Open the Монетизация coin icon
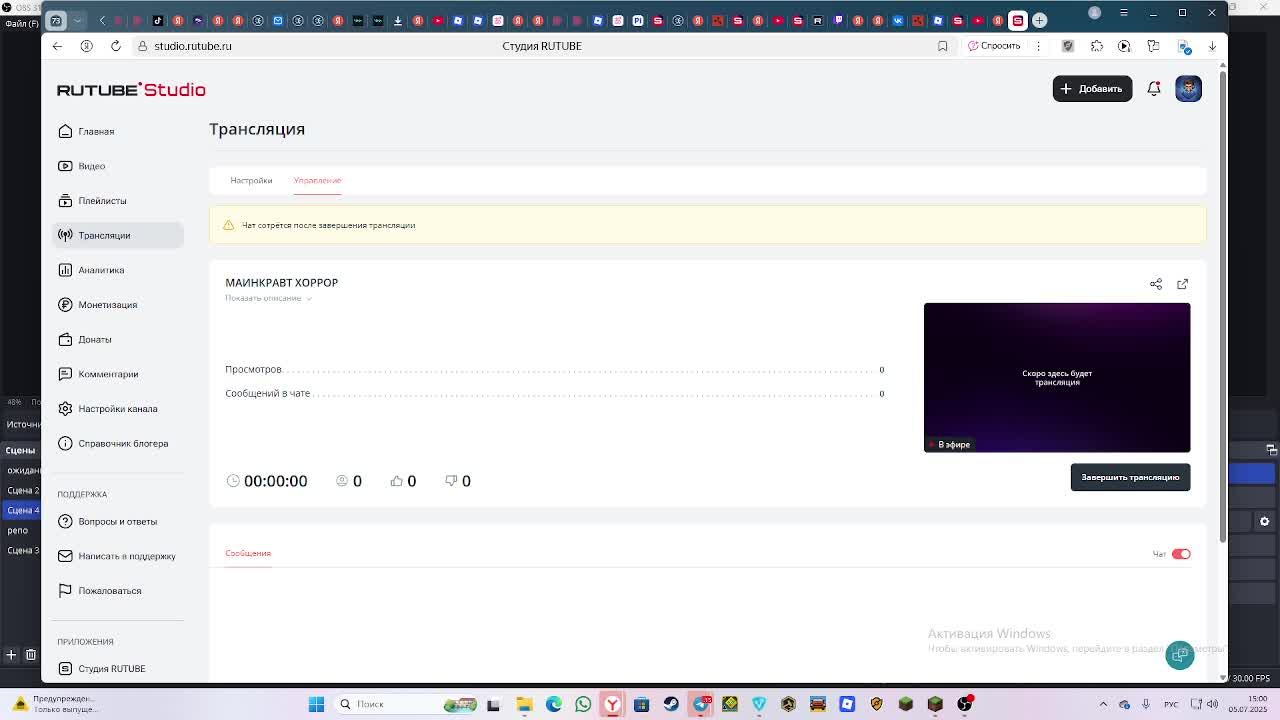The height and width of the screenshot is (720, 1280). 65,305
